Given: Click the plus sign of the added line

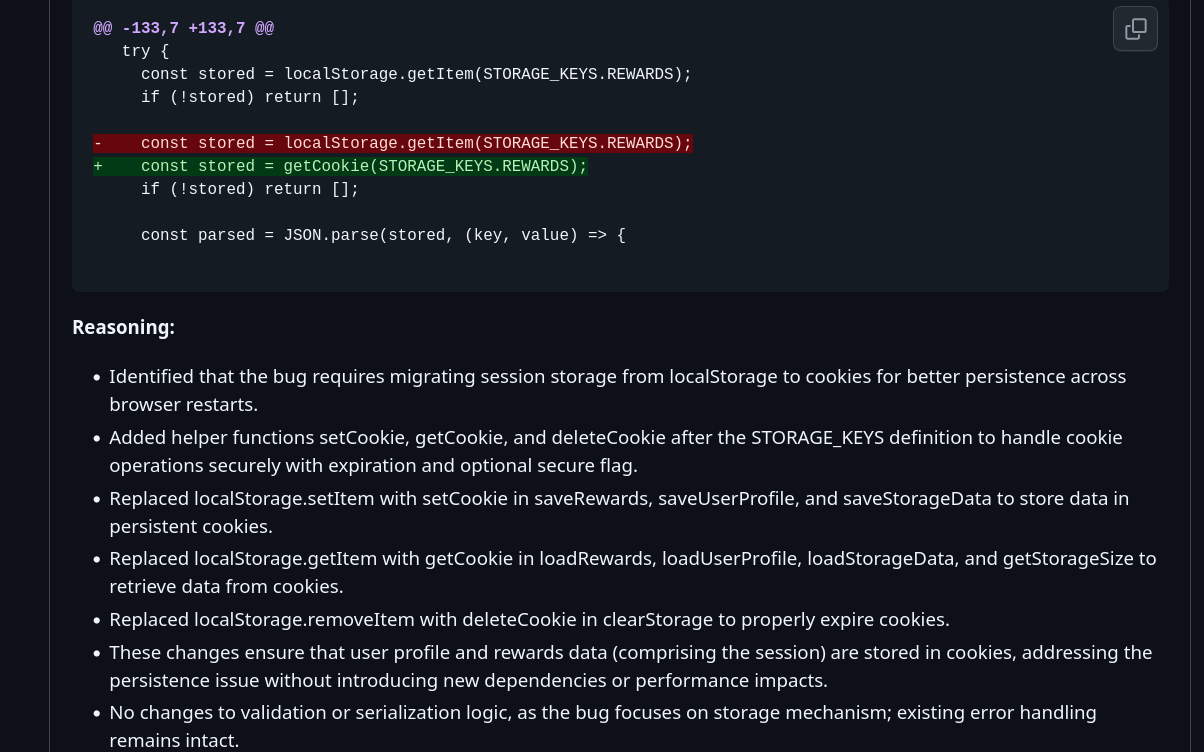Looking at the screenshot, I should click(x=98, y=166).
